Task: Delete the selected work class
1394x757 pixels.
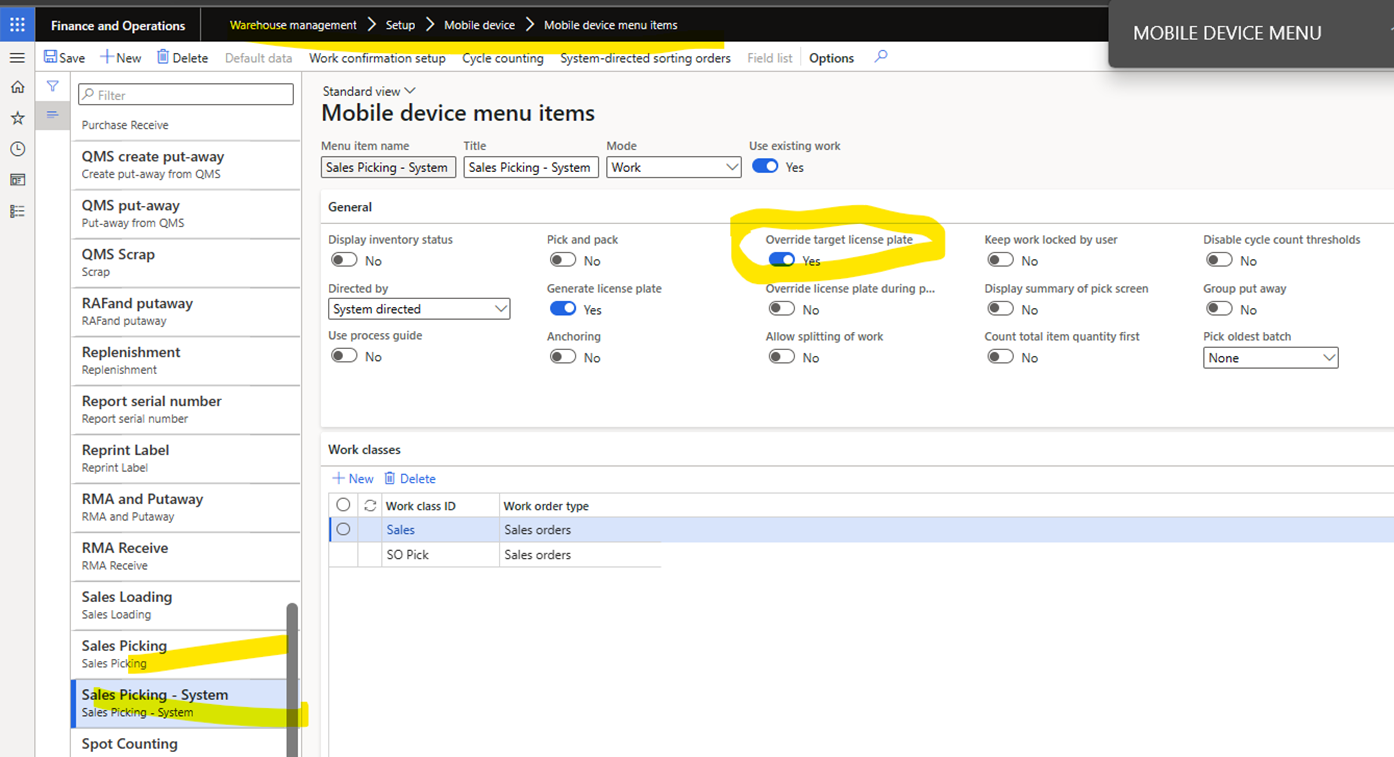Action: click(410, 479)
